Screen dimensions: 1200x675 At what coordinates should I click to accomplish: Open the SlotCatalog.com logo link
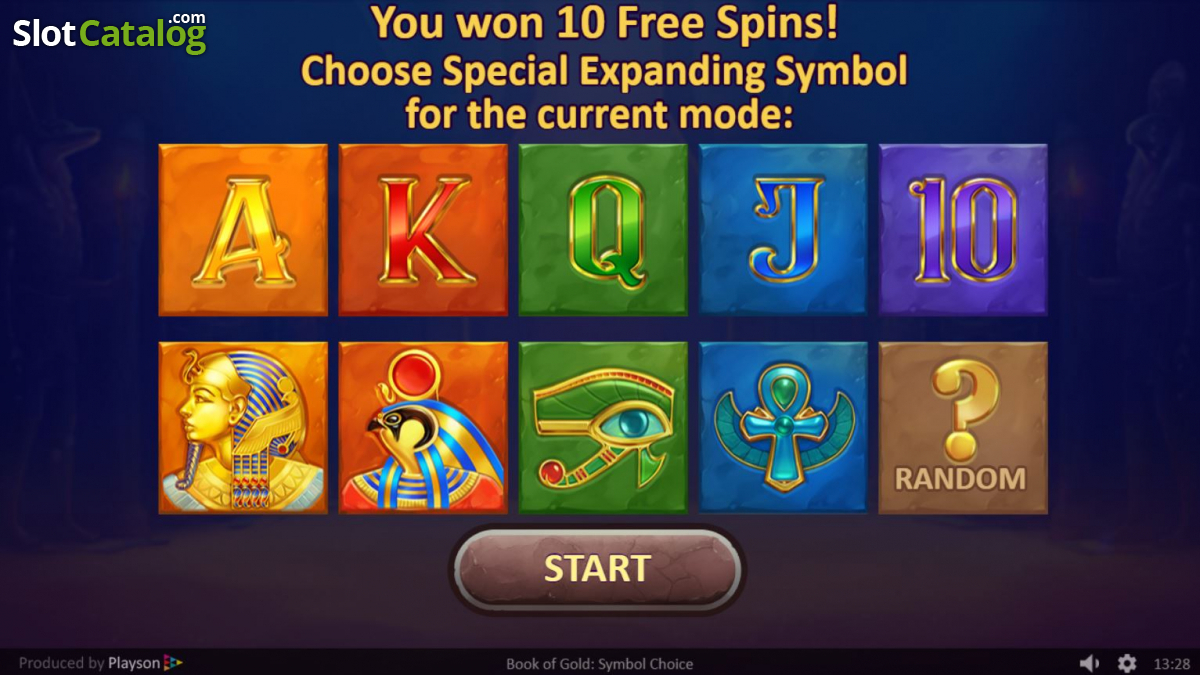110,33
